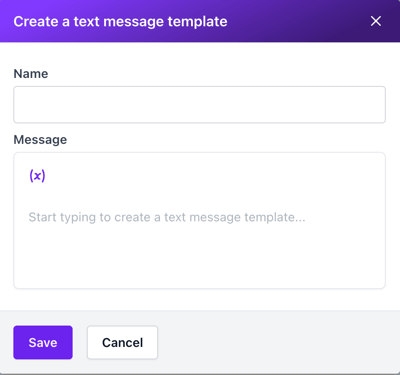Click the empty area below the placeholder text

[x=199, y=257]
